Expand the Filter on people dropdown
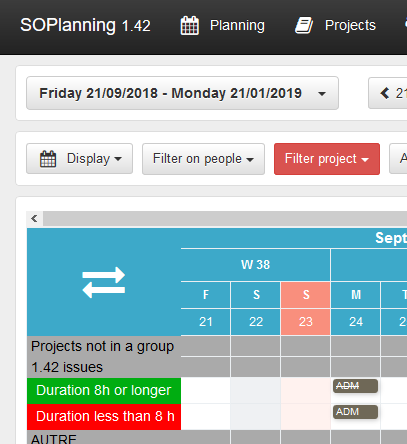 coord(203,159)
